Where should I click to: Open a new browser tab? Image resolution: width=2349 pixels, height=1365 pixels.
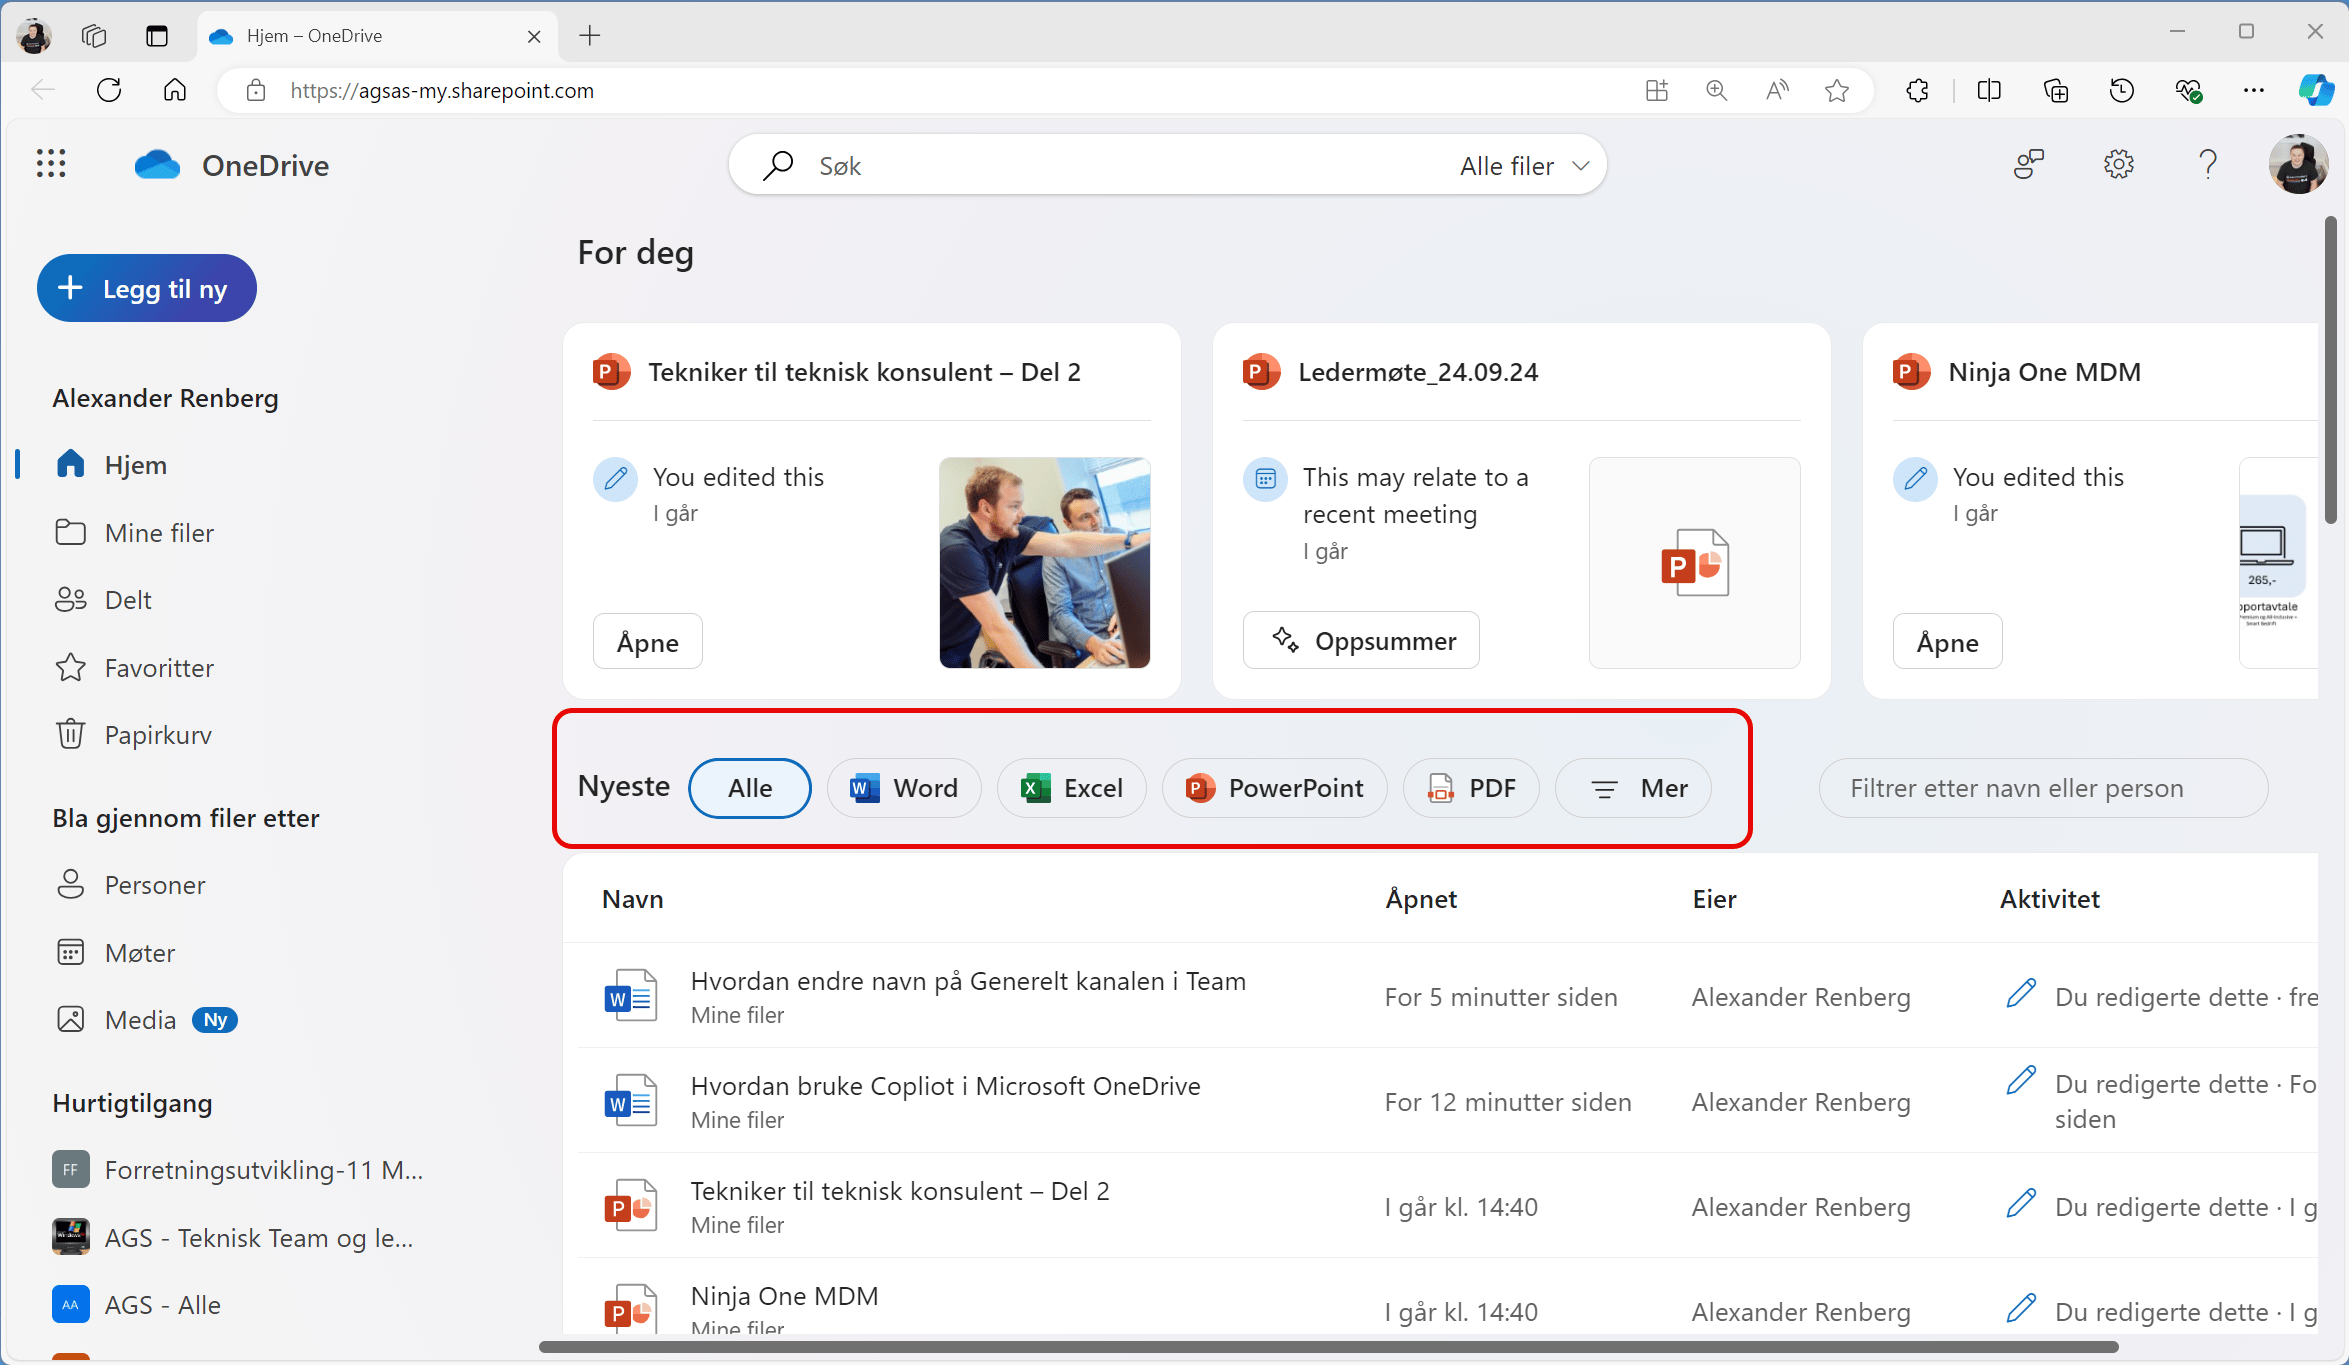[590, 36]
